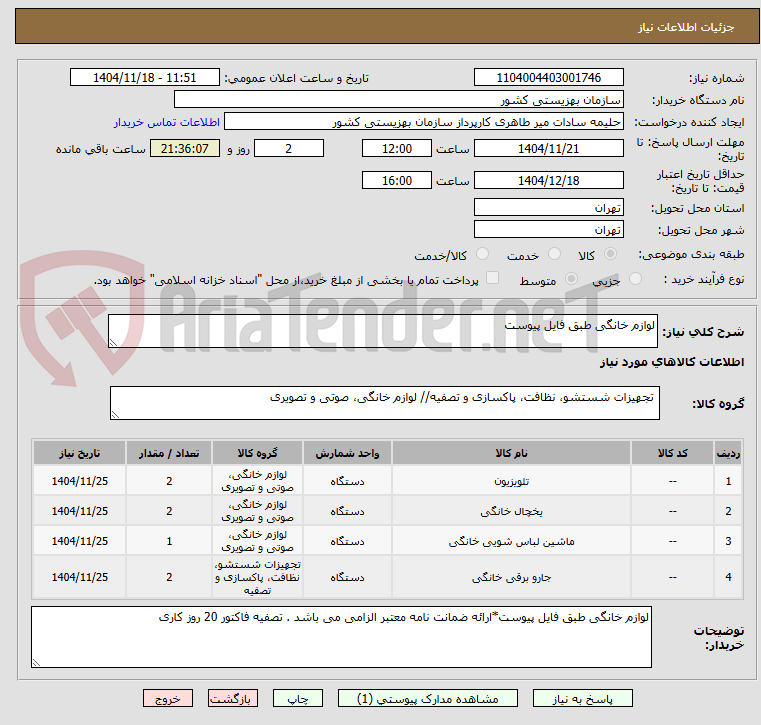Open 'اطلاعات تماس خریدار' link
The image size is (761, 725).
click(166, 122)
